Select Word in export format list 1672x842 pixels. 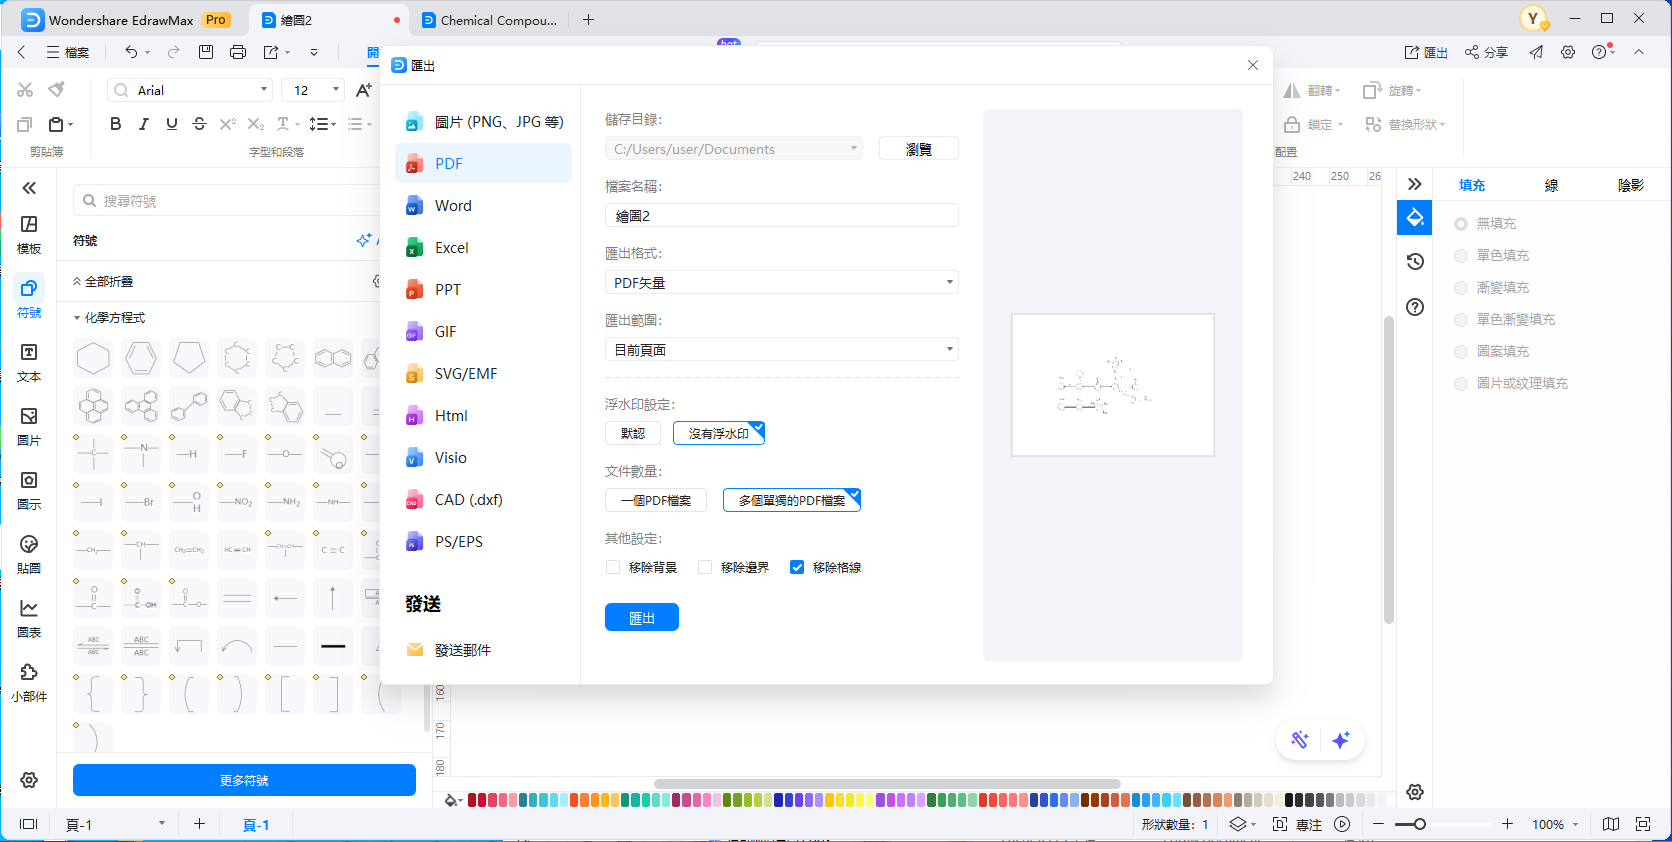tap(453, 206)
